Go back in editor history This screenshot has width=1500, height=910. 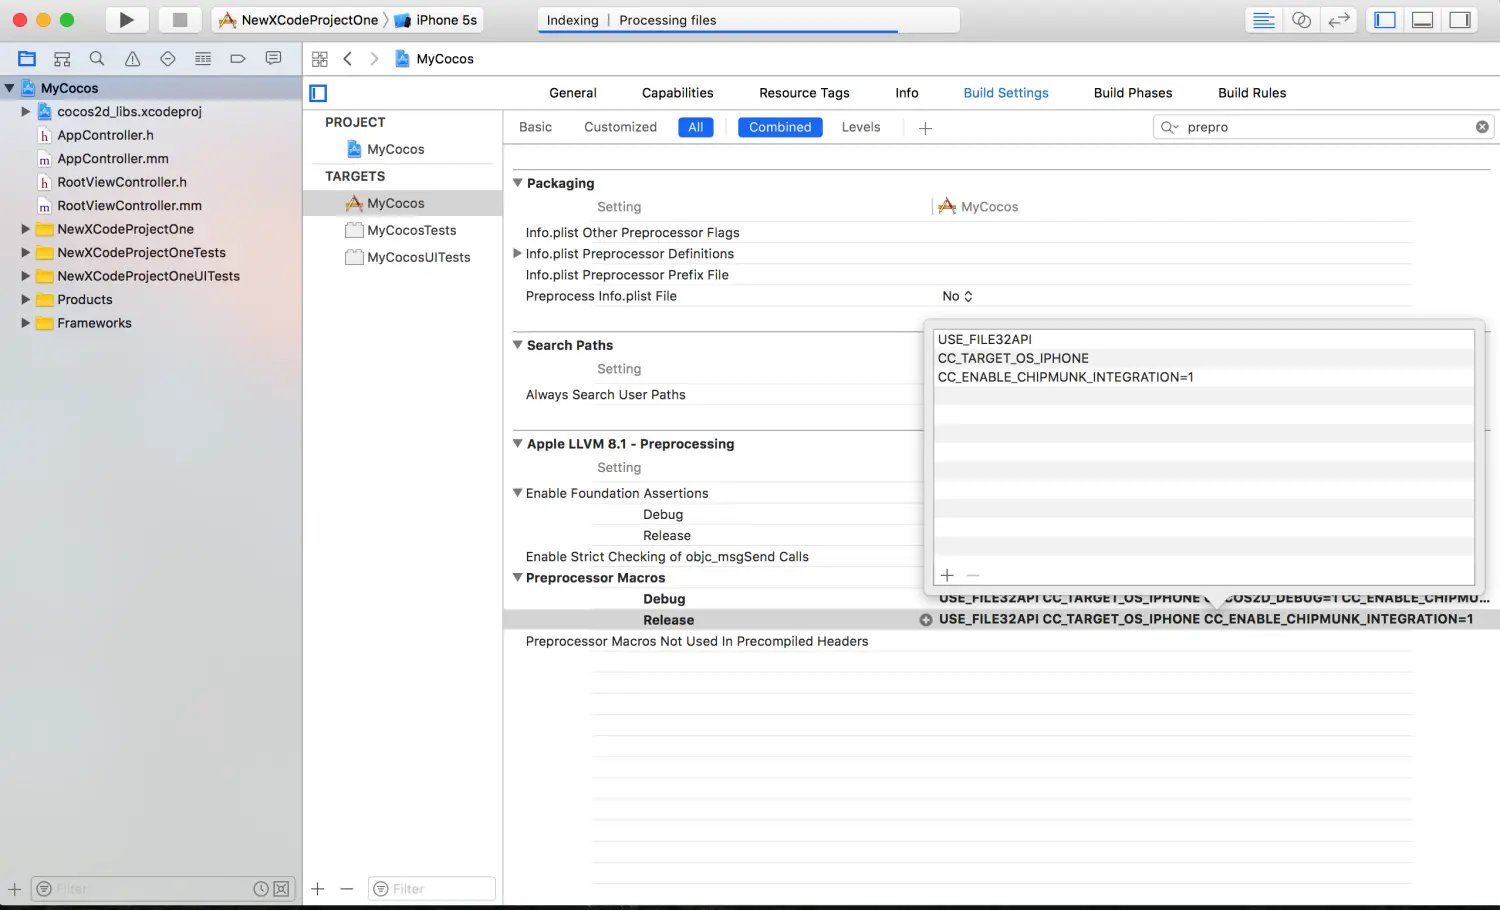click(348, 59)
